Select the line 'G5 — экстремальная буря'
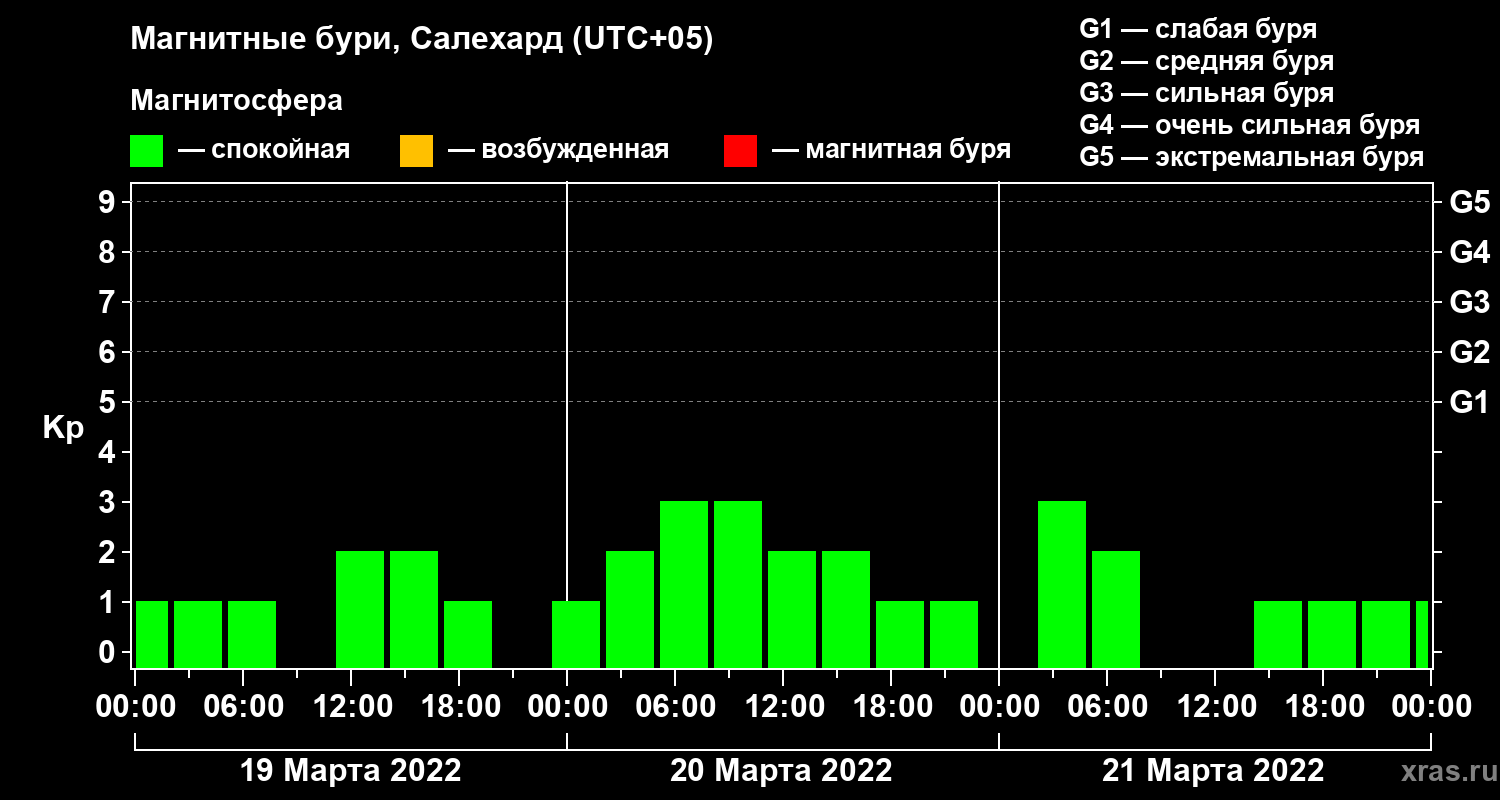This screenshot has height=800, width=1500. tap(1252, 158)
